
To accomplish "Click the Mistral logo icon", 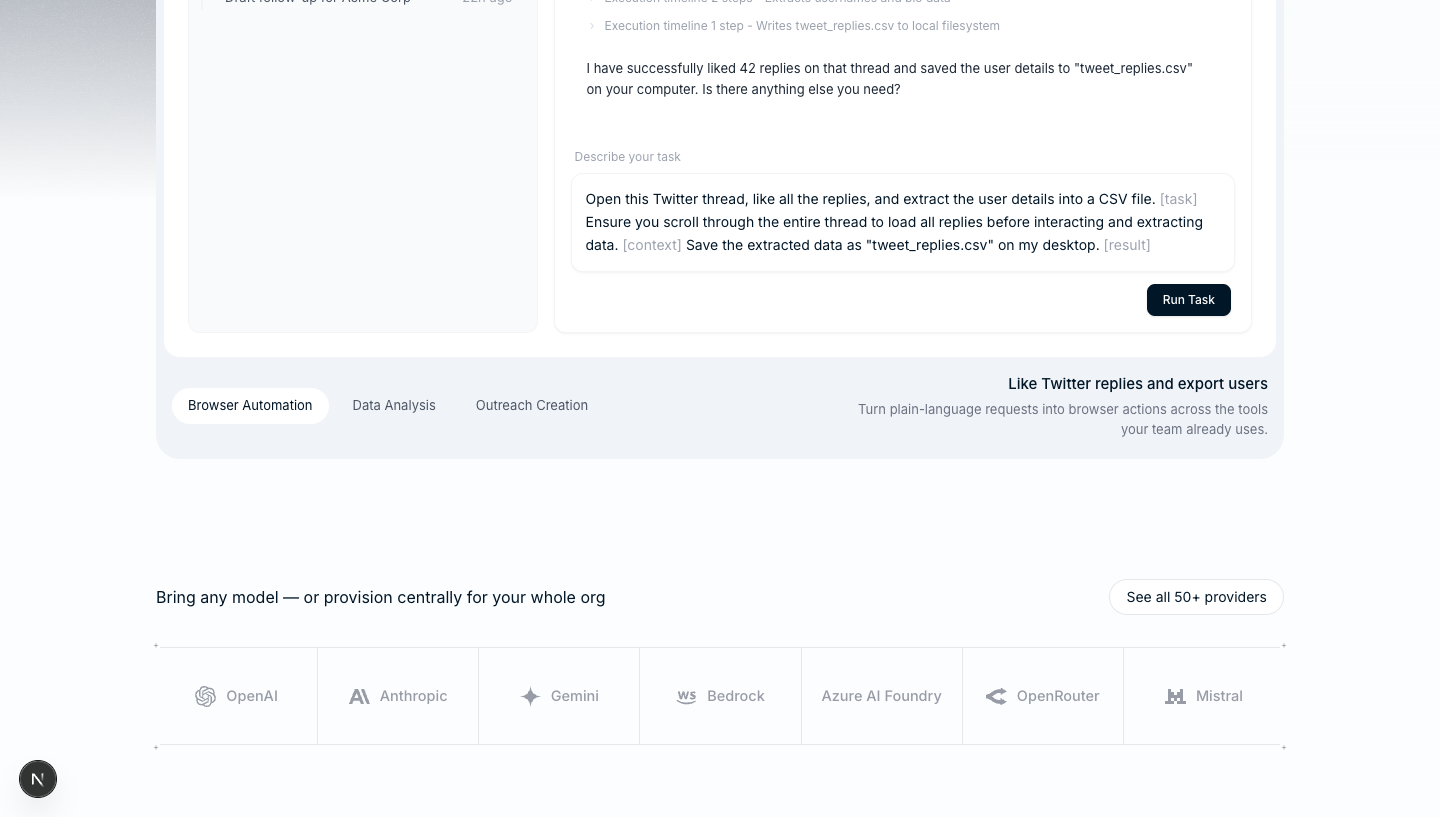I will pos(1175,696).
